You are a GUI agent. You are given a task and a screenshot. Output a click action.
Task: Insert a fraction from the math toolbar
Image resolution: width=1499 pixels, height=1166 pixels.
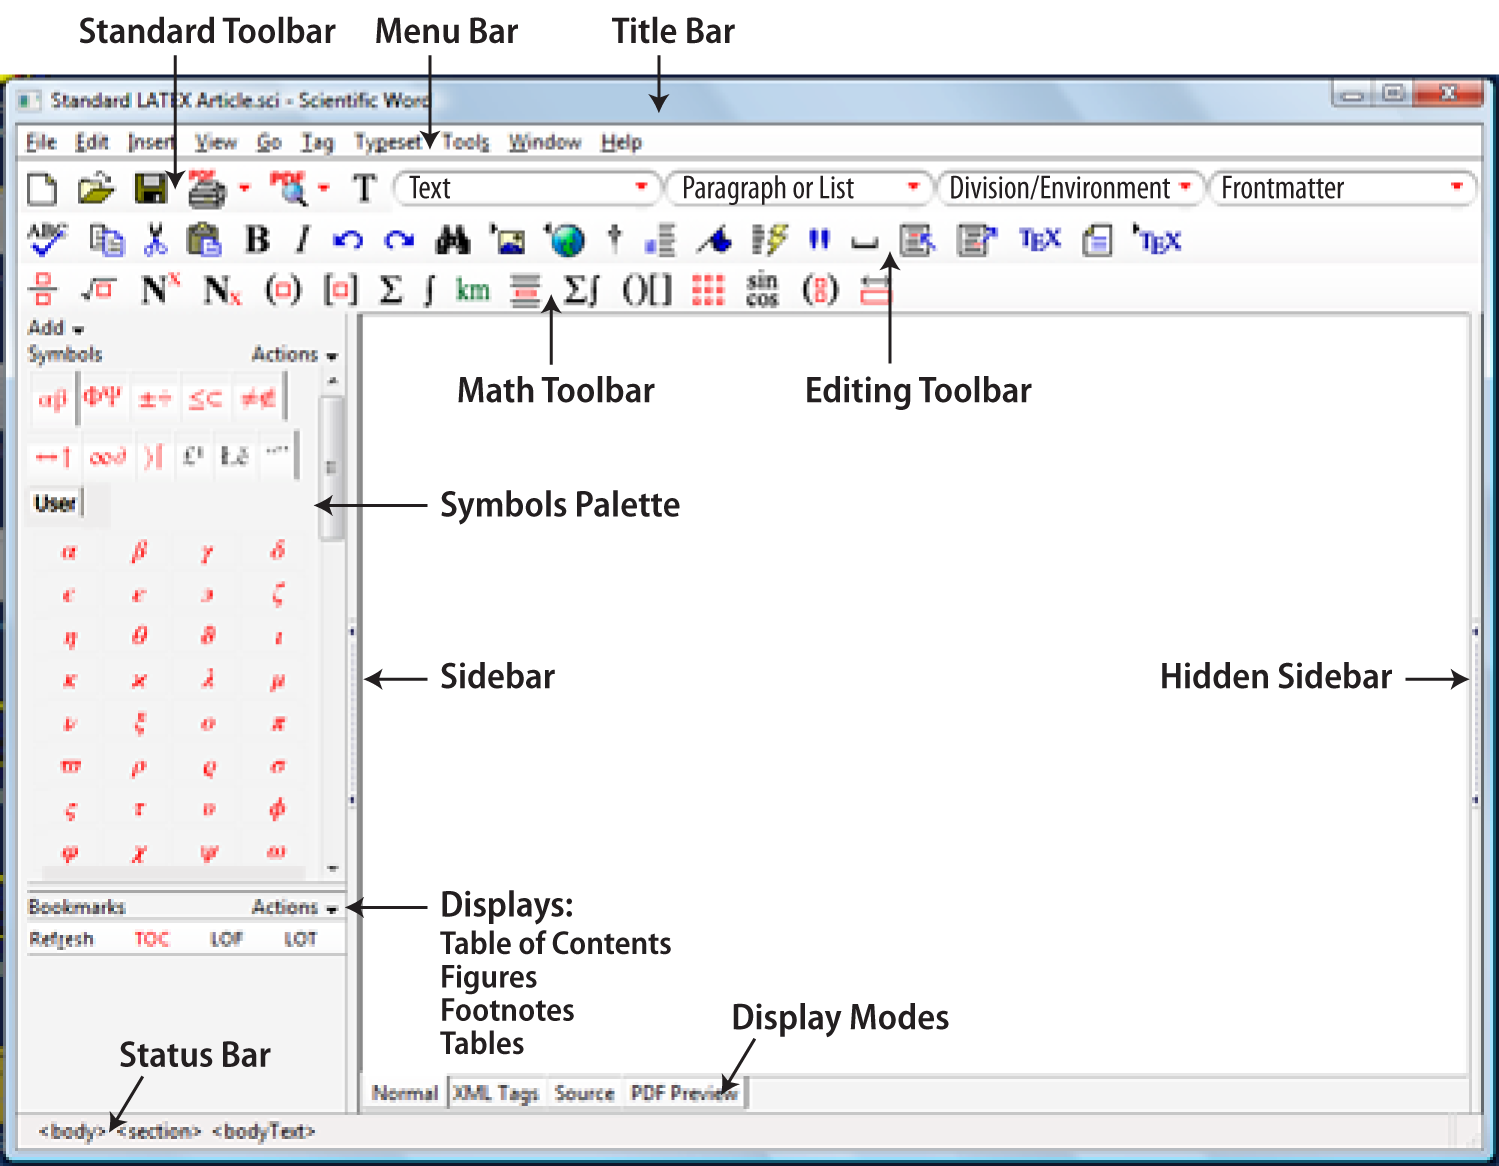point(42,290)
